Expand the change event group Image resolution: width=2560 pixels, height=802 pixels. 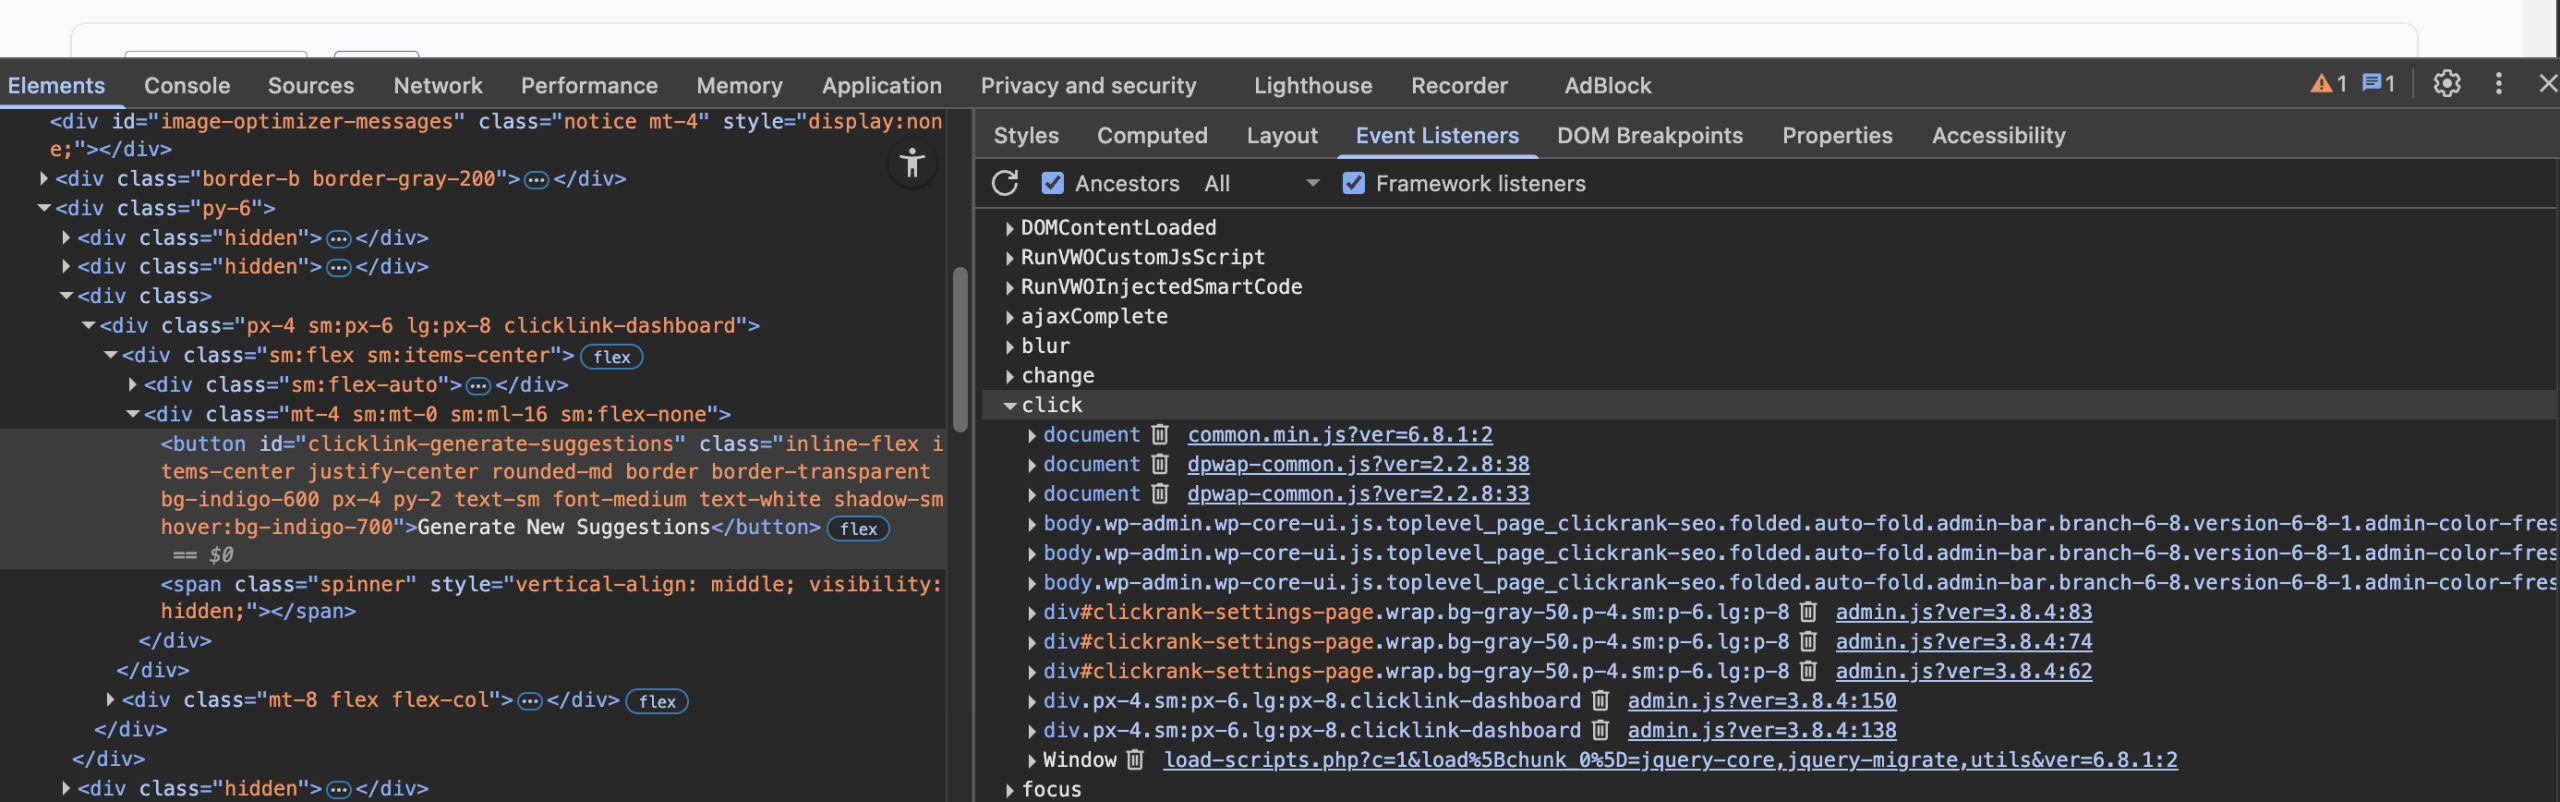click(x=1010, y=377)
